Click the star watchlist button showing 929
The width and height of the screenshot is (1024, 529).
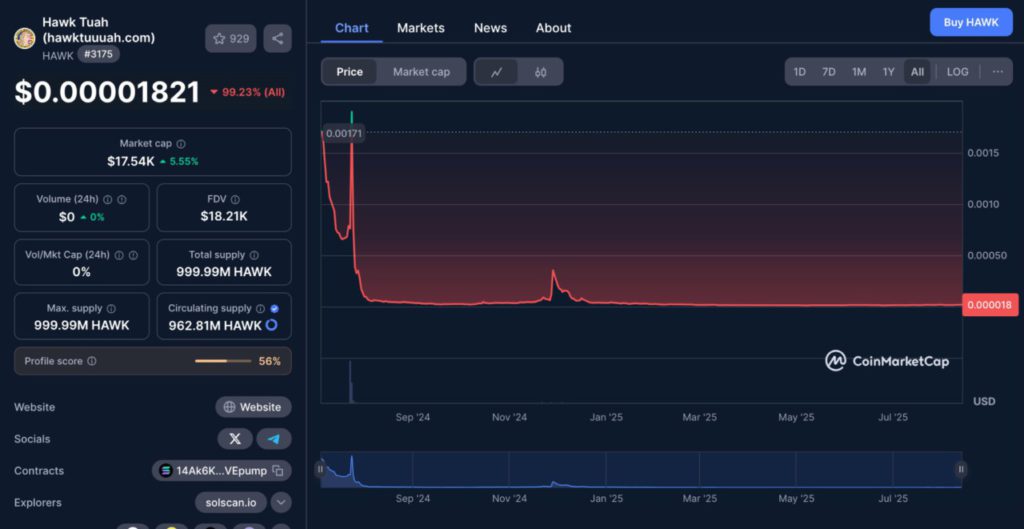point(230,39)
